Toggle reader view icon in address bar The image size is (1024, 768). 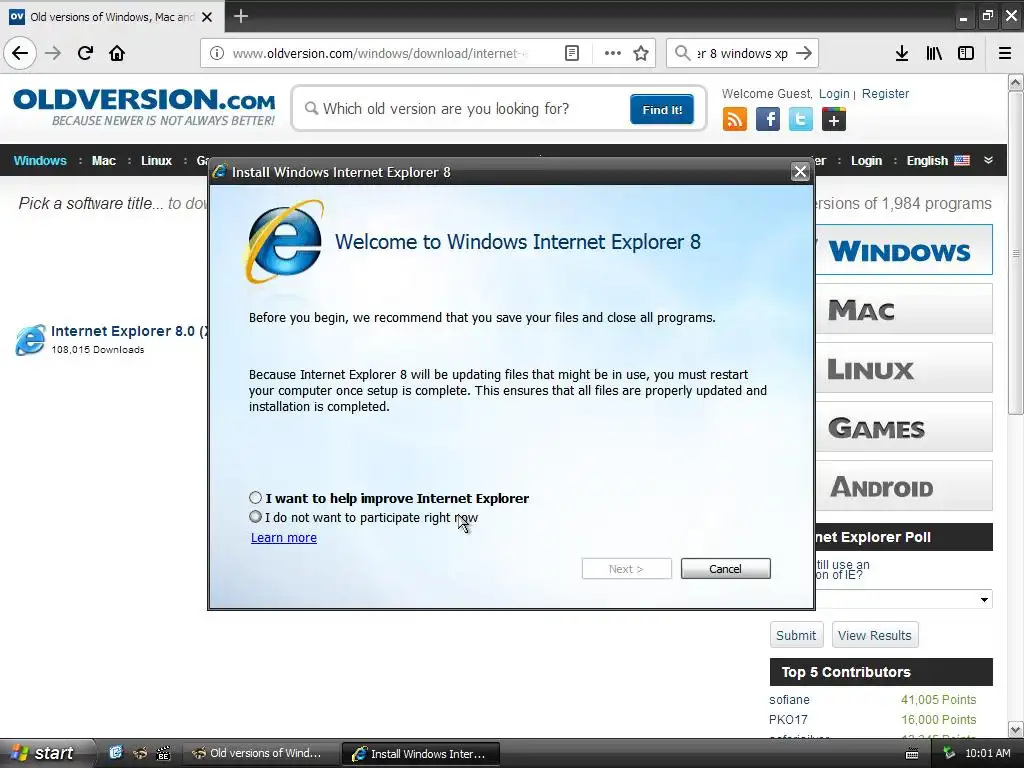point(571,53)
